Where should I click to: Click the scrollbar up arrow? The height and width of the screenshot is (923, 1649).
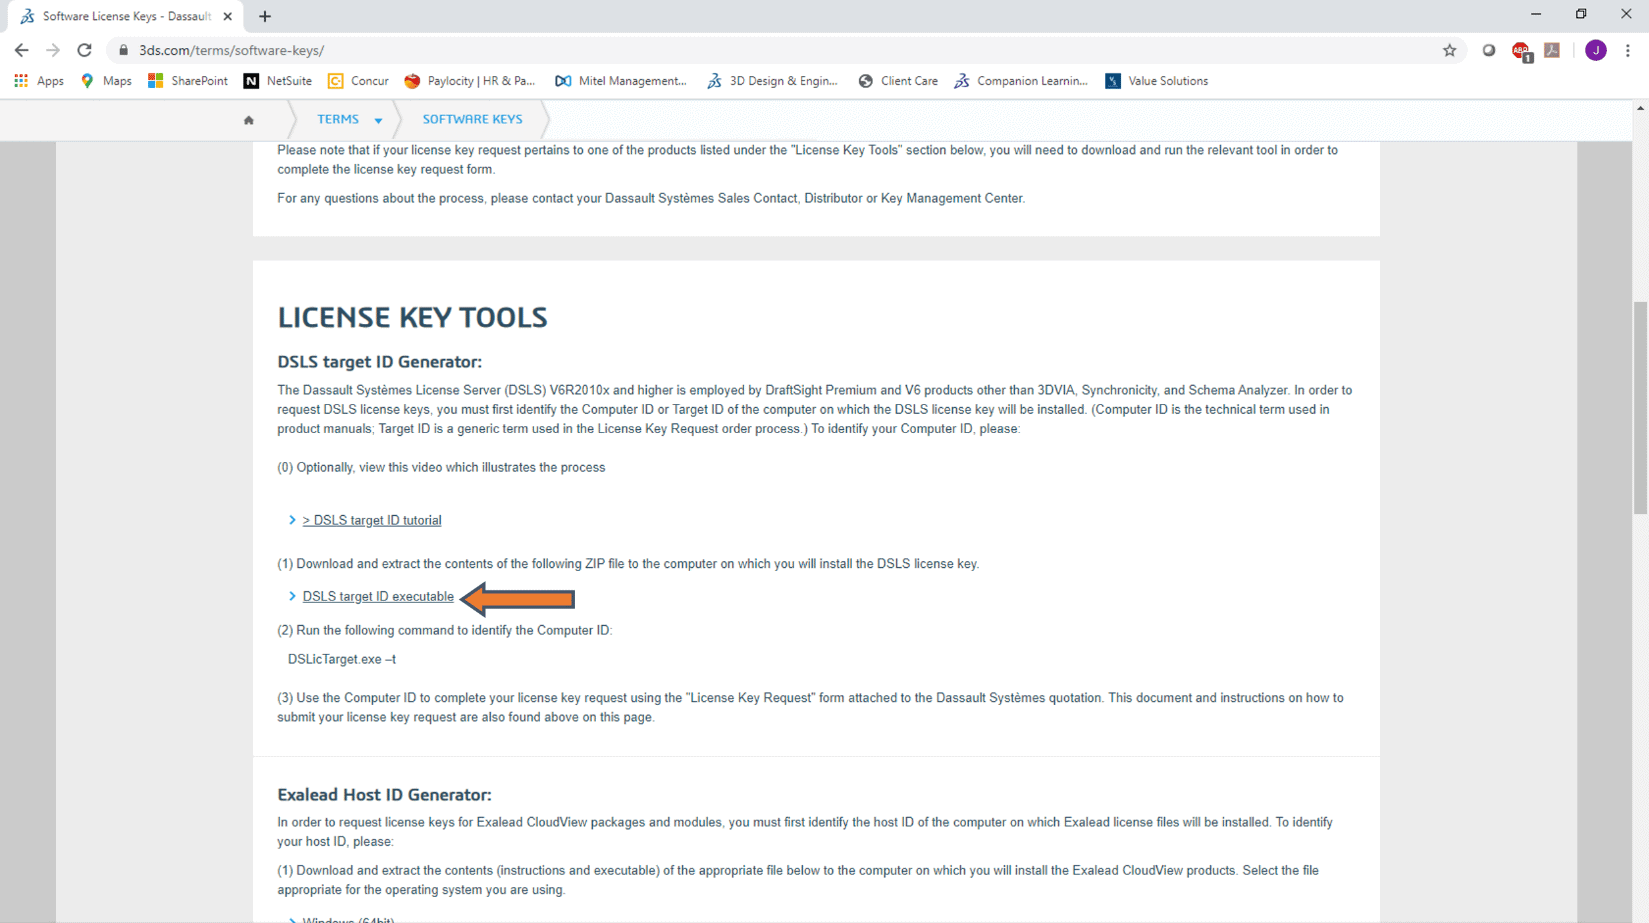(1640, 108)
